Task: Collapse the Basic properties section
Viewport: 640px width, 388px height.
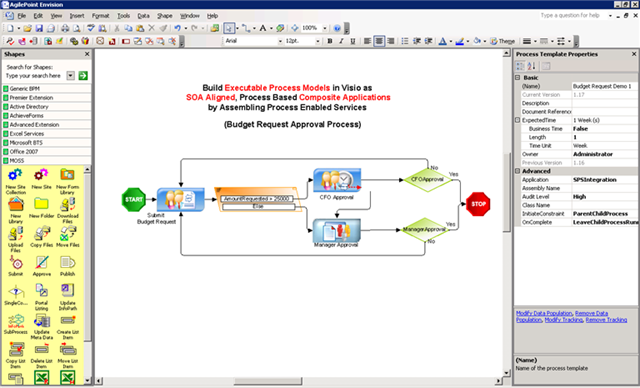Action: tap(518, 78)
